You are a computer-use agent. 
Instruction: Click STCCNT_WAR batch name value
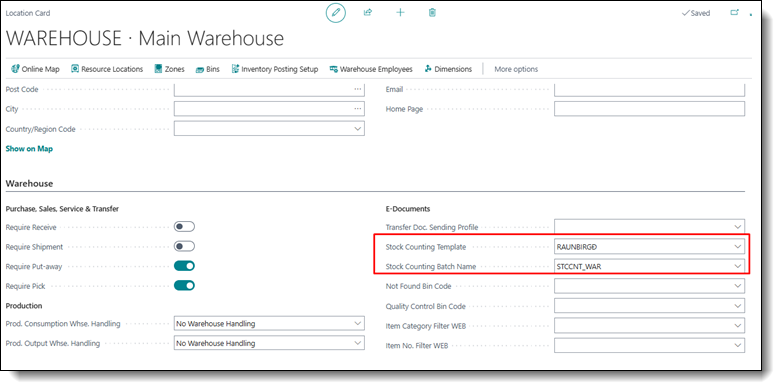[579, 266]
